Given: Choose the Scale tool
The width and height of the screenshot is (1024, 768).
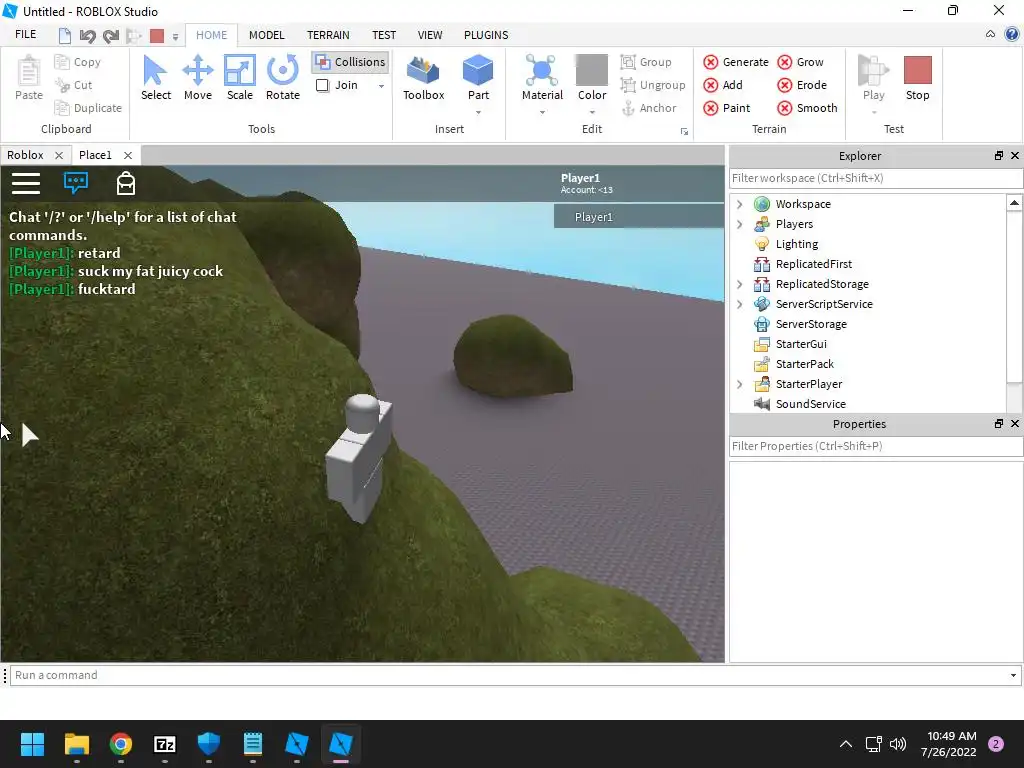Looking at the screenshot, I should [x=240, y=77].
